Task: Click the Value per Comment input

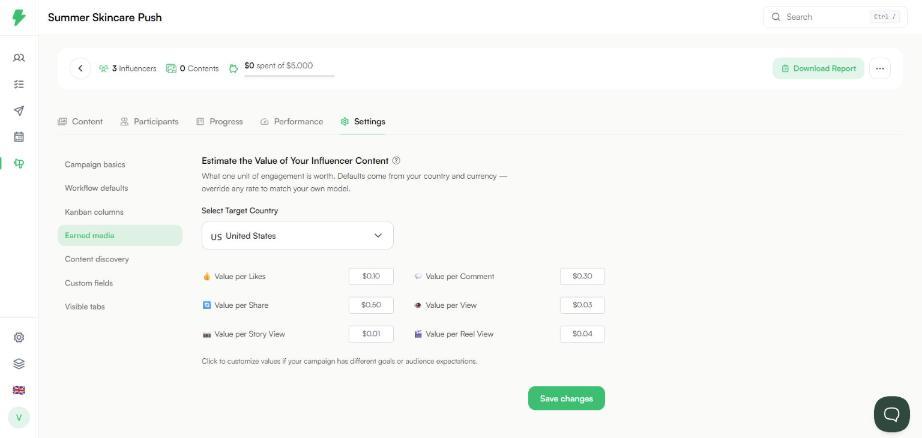Action: [582, 276]
